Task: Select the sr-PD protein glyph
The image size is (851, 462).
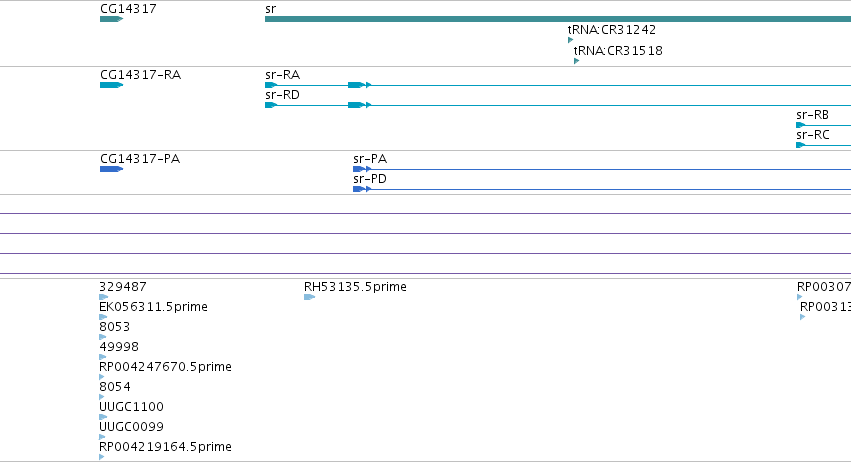Action: click(x=602, y=189)
